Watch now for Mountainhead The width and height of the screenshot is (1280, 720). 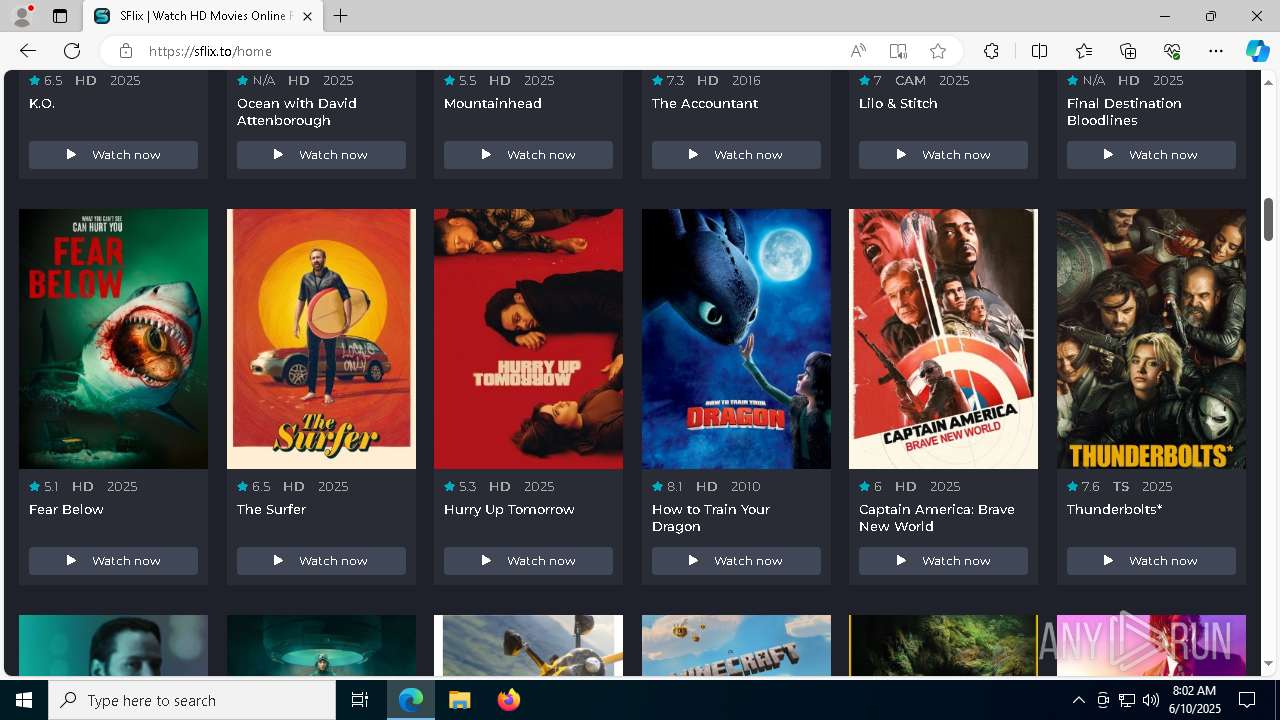528,154
